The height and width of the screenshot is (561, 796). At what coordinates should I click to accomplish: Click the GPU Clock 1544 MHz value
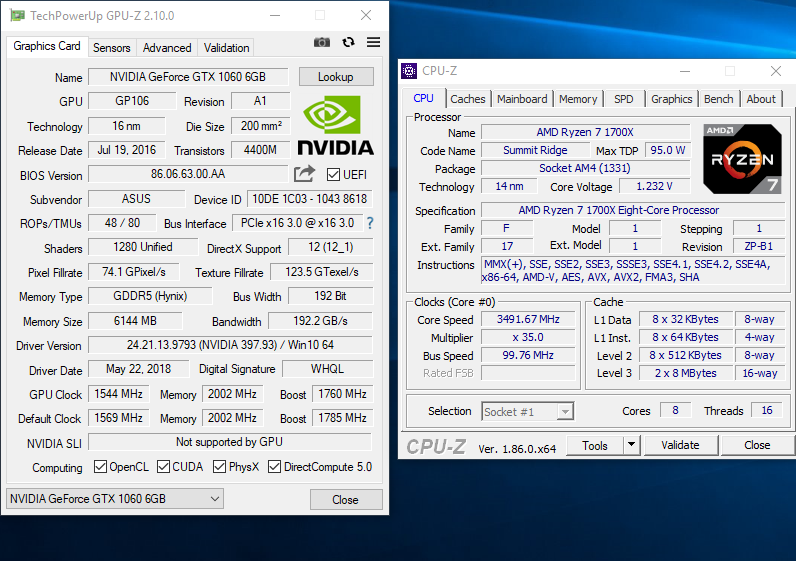(118, 393)
